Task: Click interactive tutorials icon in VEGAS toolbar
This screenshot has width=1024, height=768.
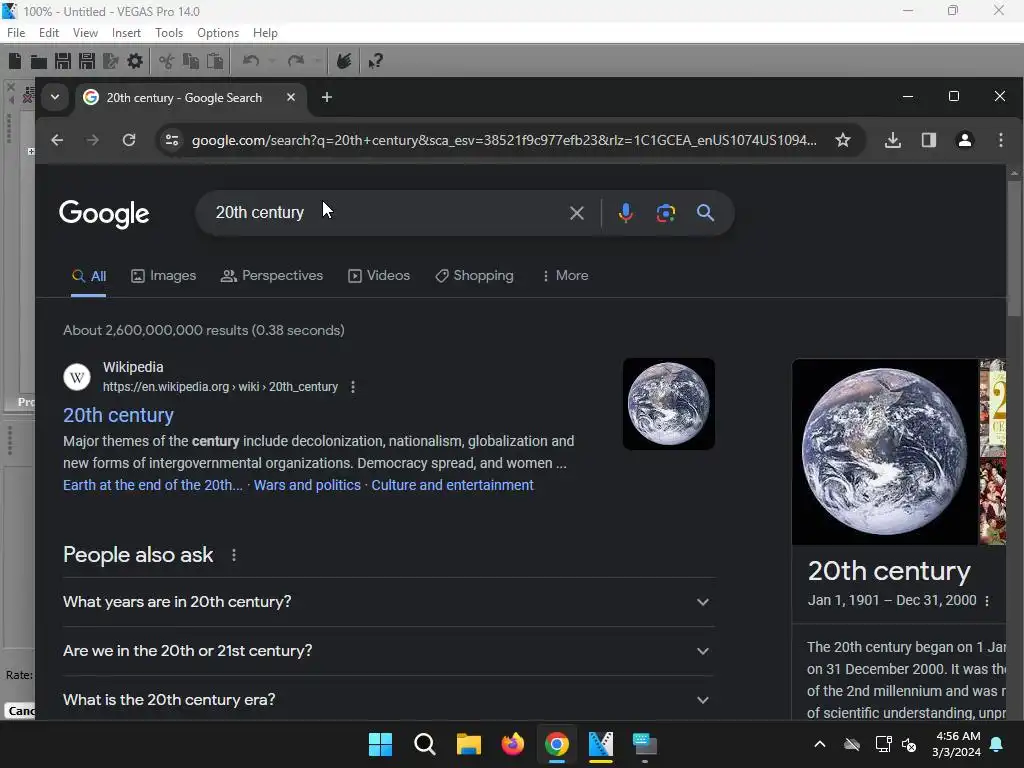Action: pos(344,61)
